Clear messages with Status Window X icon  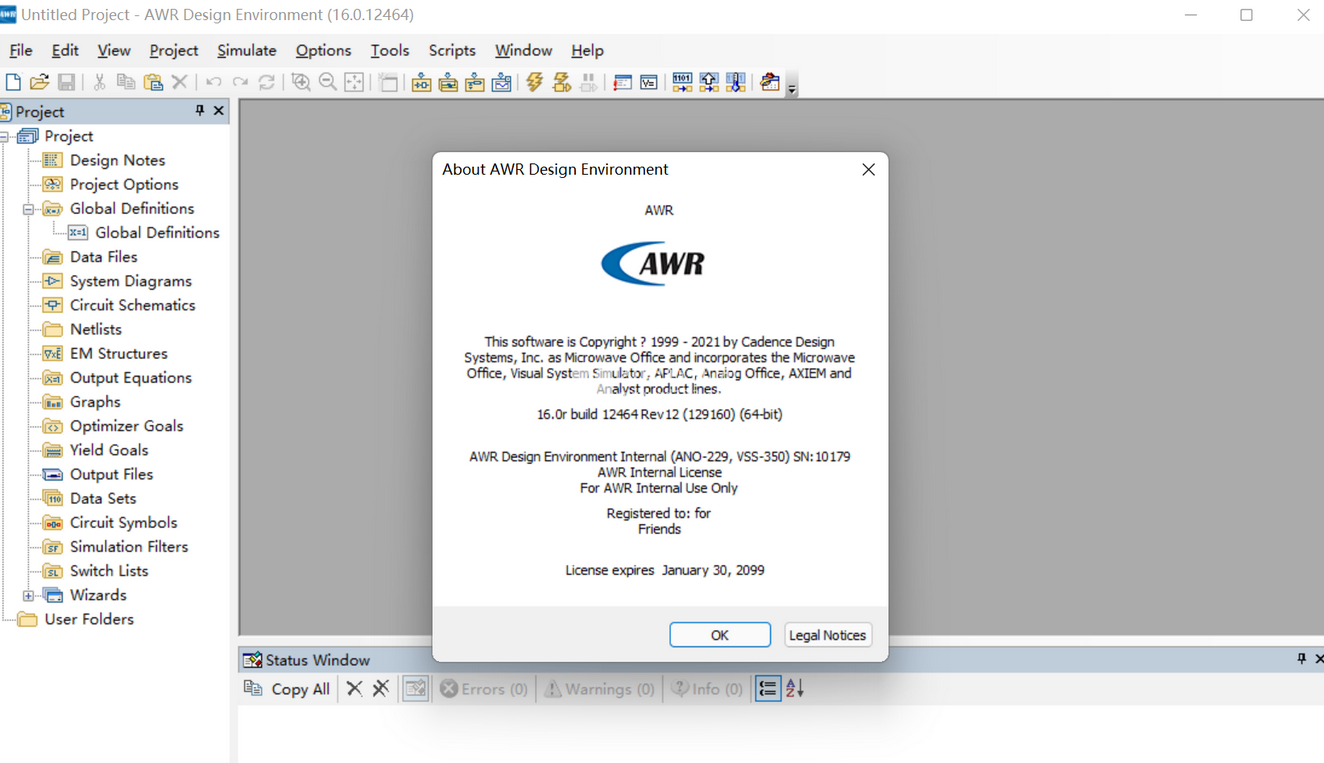354,688
